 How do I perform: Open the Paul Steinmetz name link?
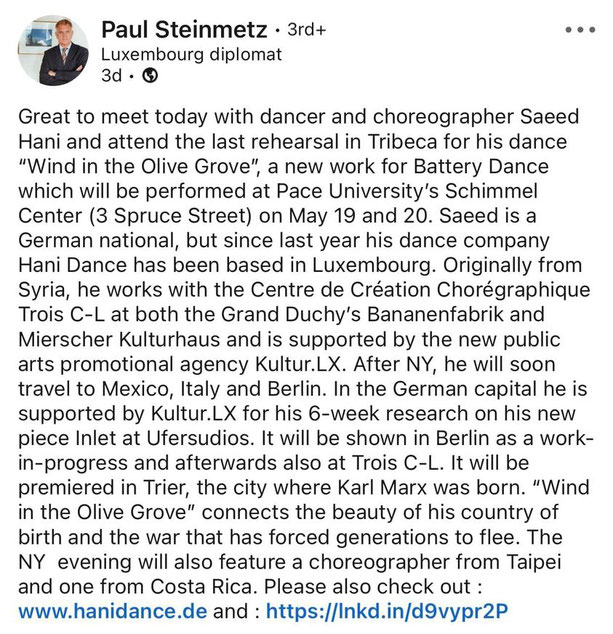coord(184,30)
